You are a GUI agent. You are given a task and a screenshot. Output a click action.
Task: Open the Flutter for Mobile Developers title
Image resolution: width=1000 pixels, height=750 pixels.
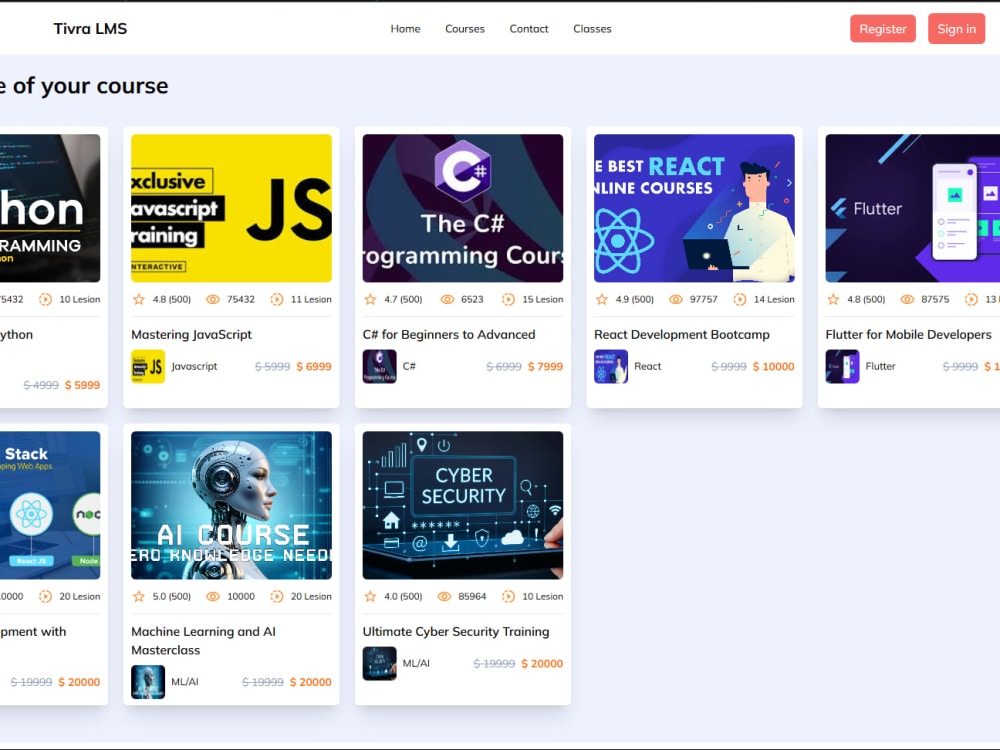coord(908,334)
